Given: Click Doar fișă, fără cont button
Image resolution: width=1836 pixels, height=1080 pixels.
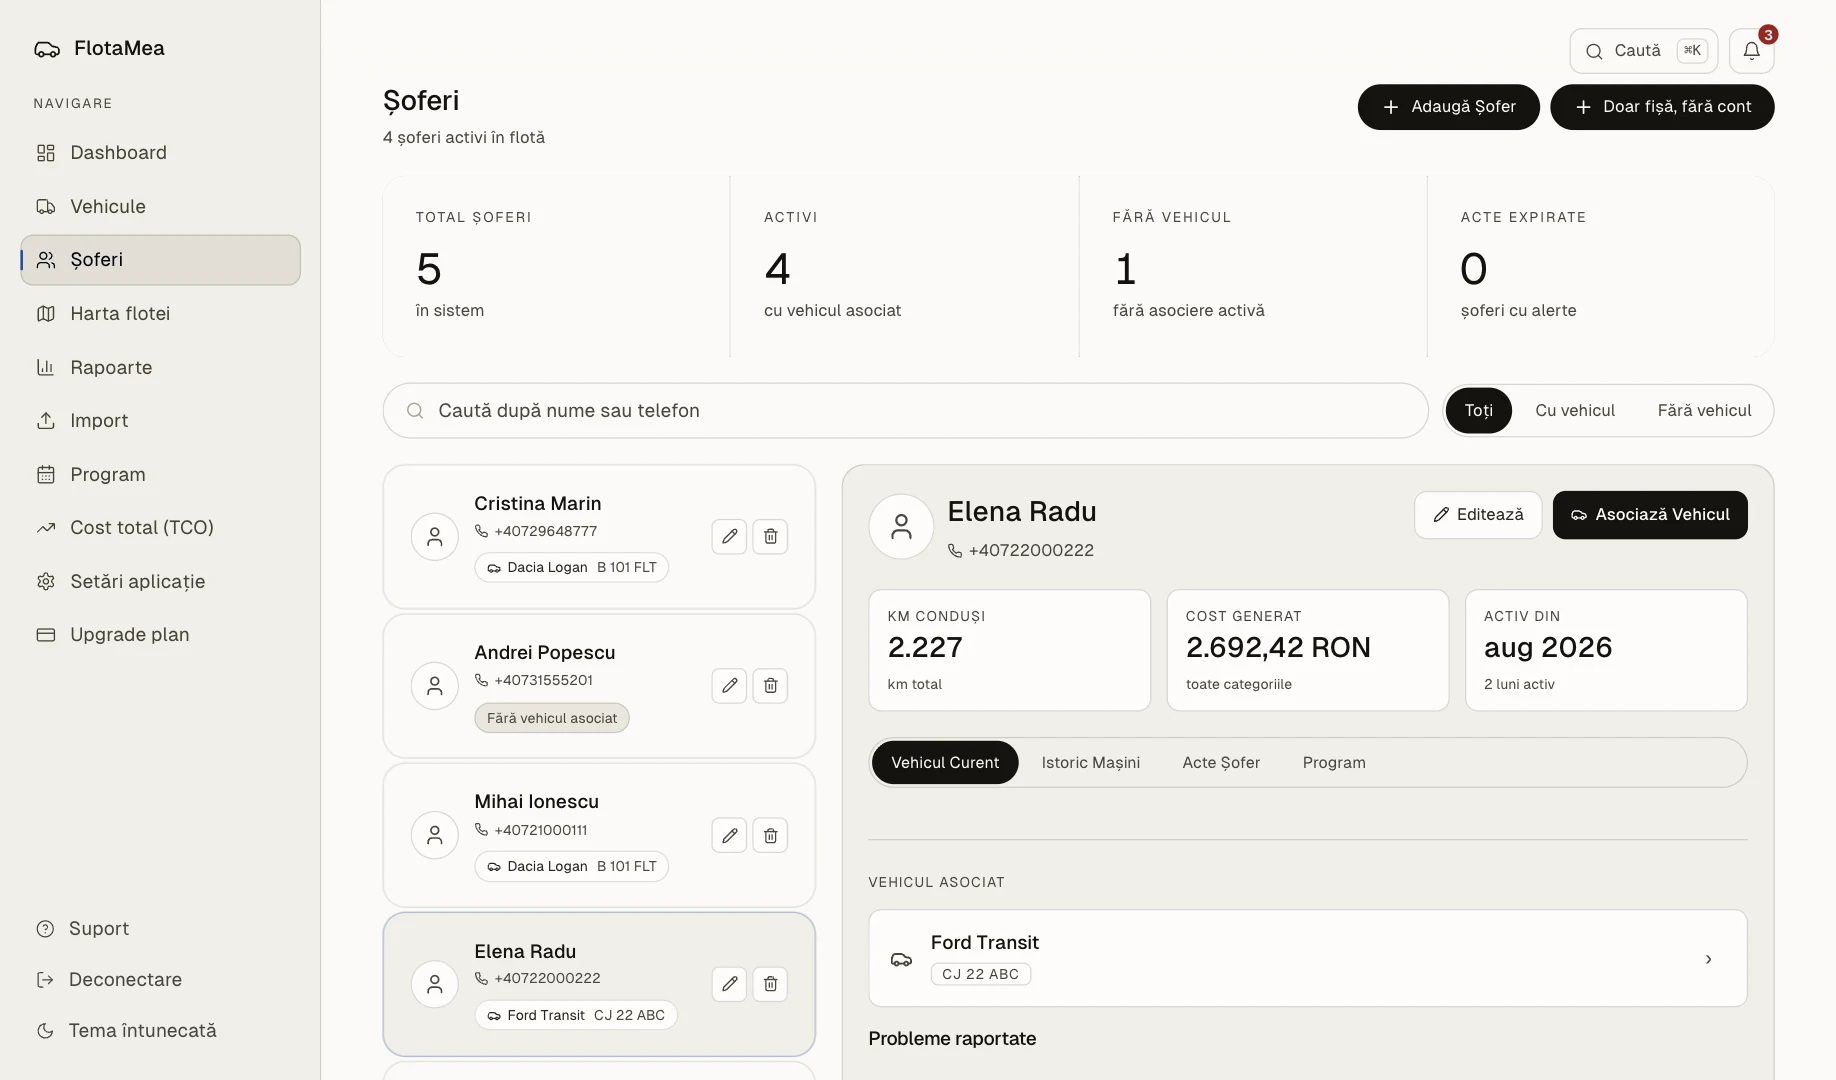Looking at the screenshot, I should pos(1662,107).
